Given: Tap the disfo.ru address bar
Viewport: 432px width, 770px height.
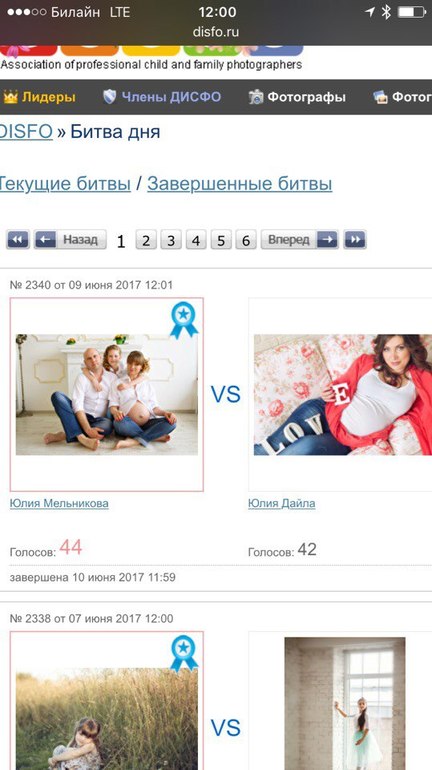Looking at the screenshot, I should point(216,32).
